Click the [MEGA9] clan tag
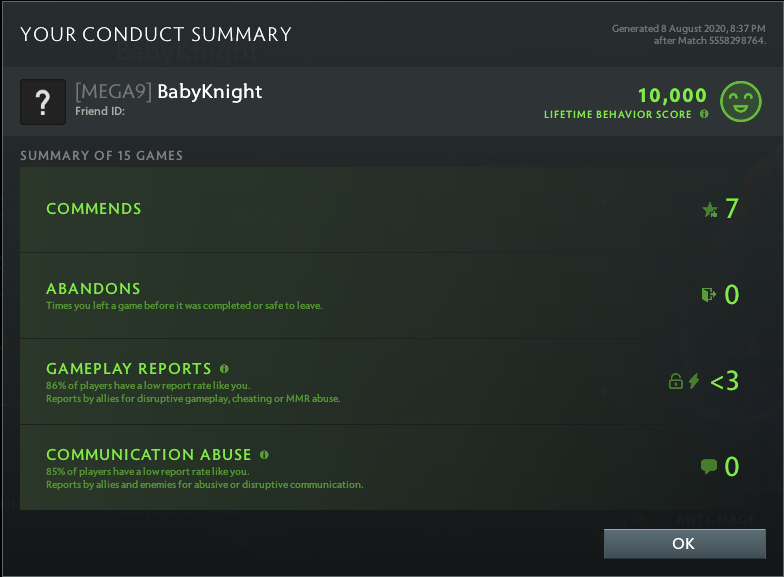Viewport: 784px width, 577px height. [x=114, y=92]
